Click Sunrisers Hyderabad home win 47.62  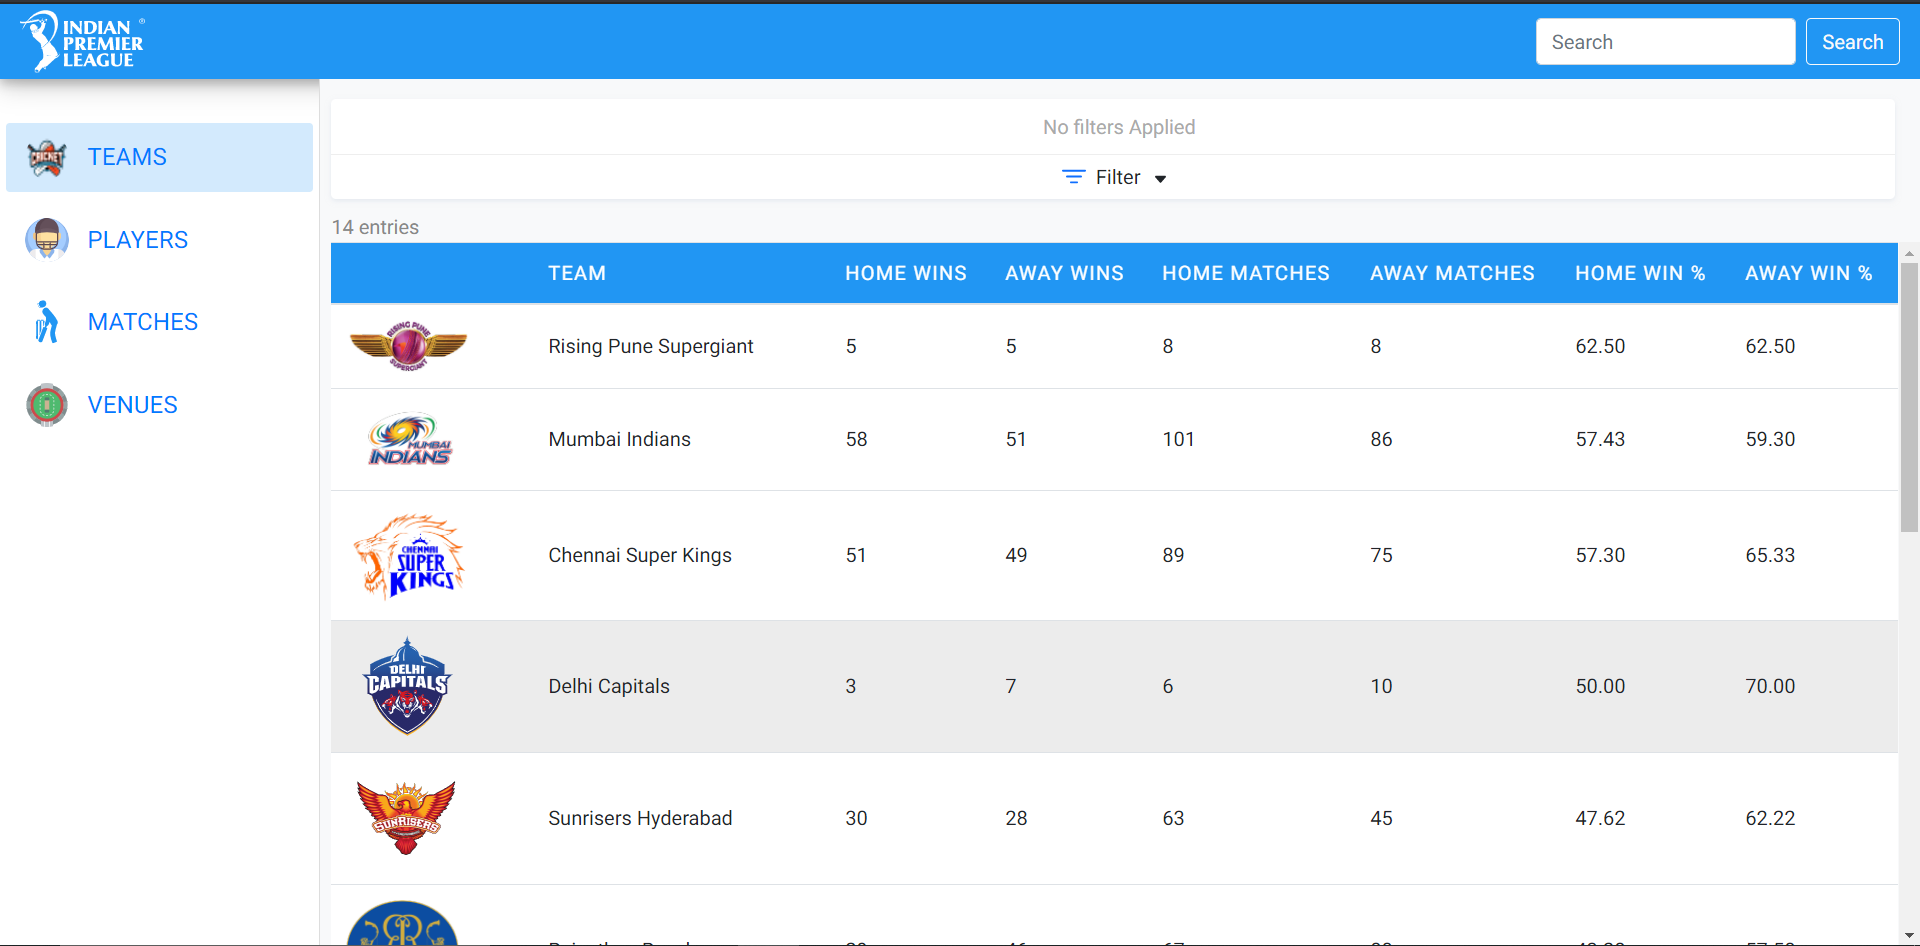1600,818
